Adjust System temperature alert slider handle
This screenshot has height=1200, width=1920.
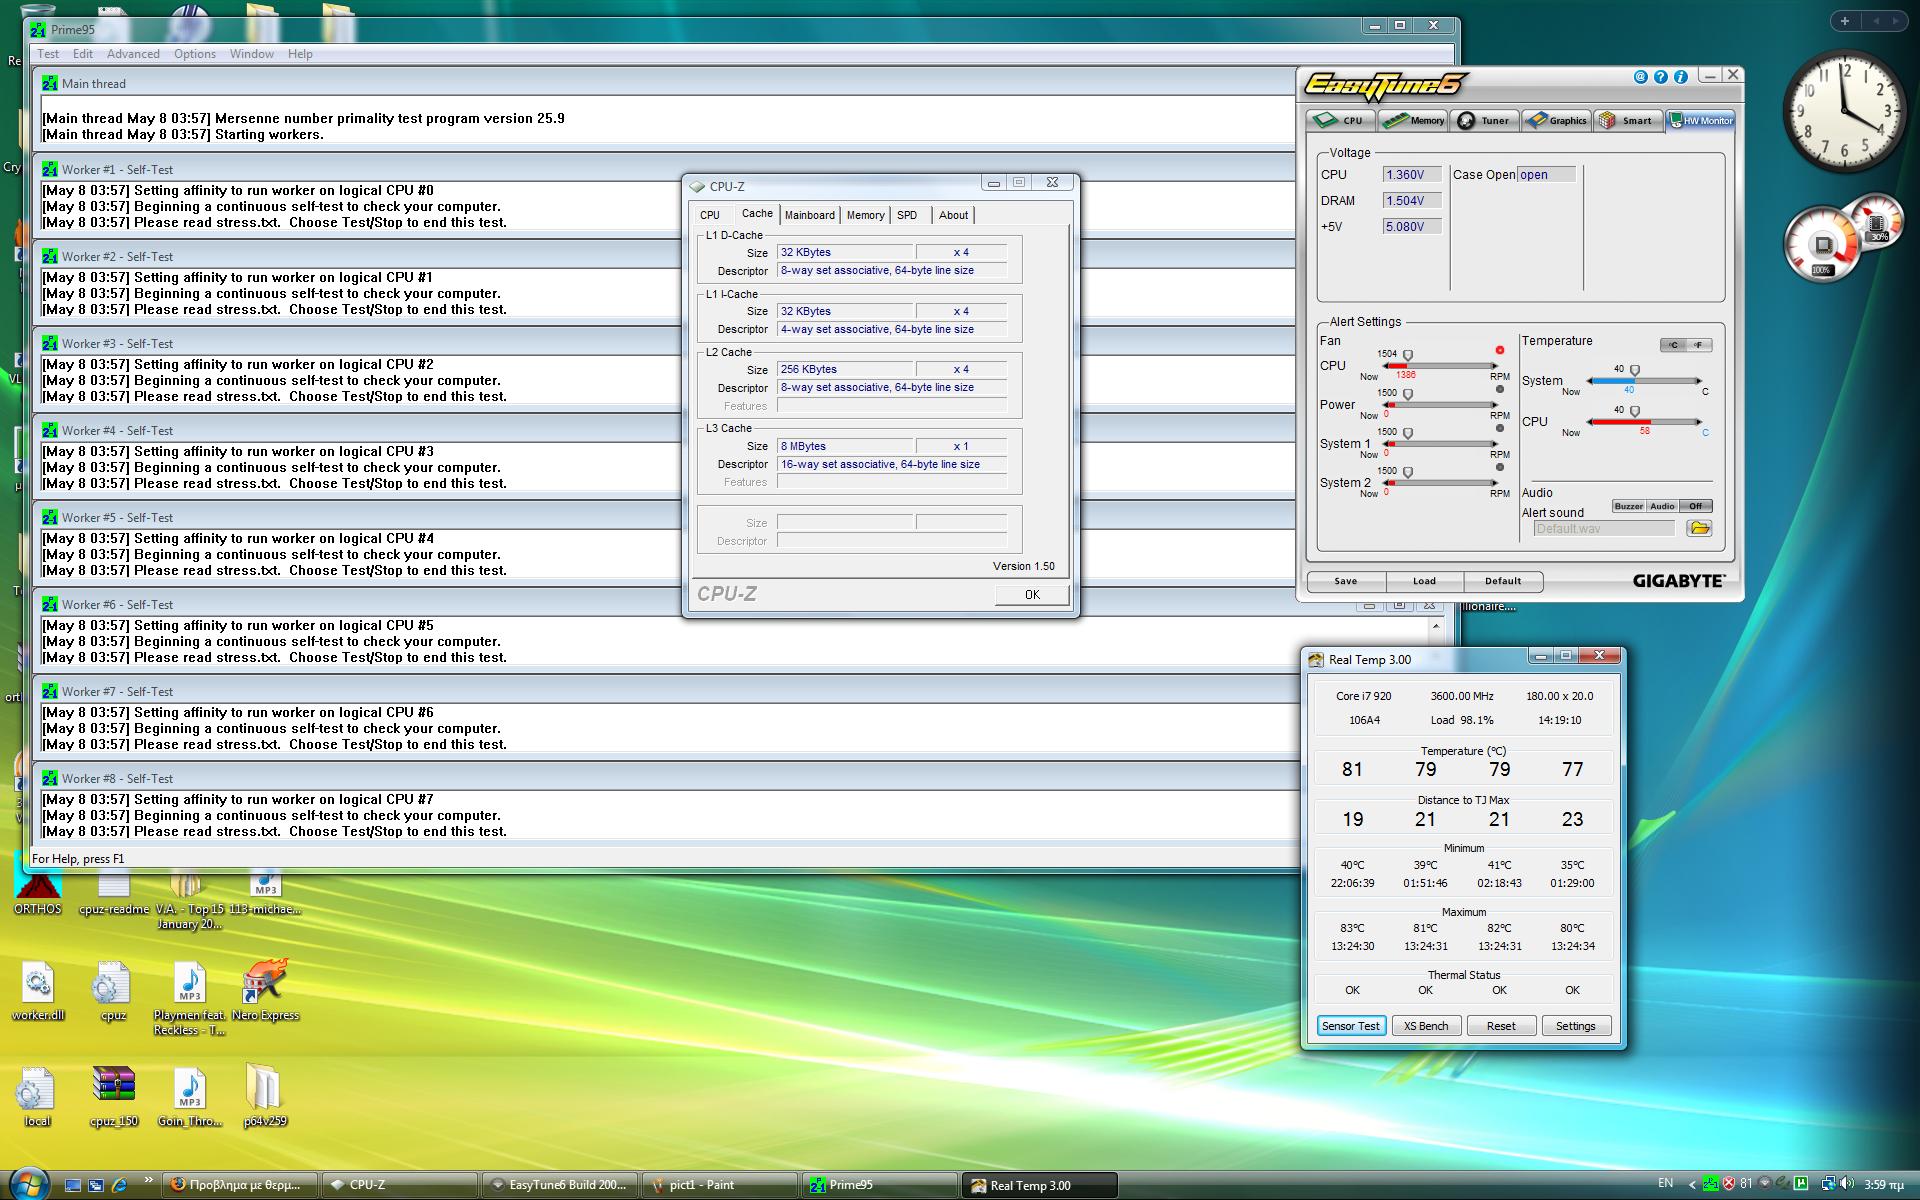click(1634, 370)
